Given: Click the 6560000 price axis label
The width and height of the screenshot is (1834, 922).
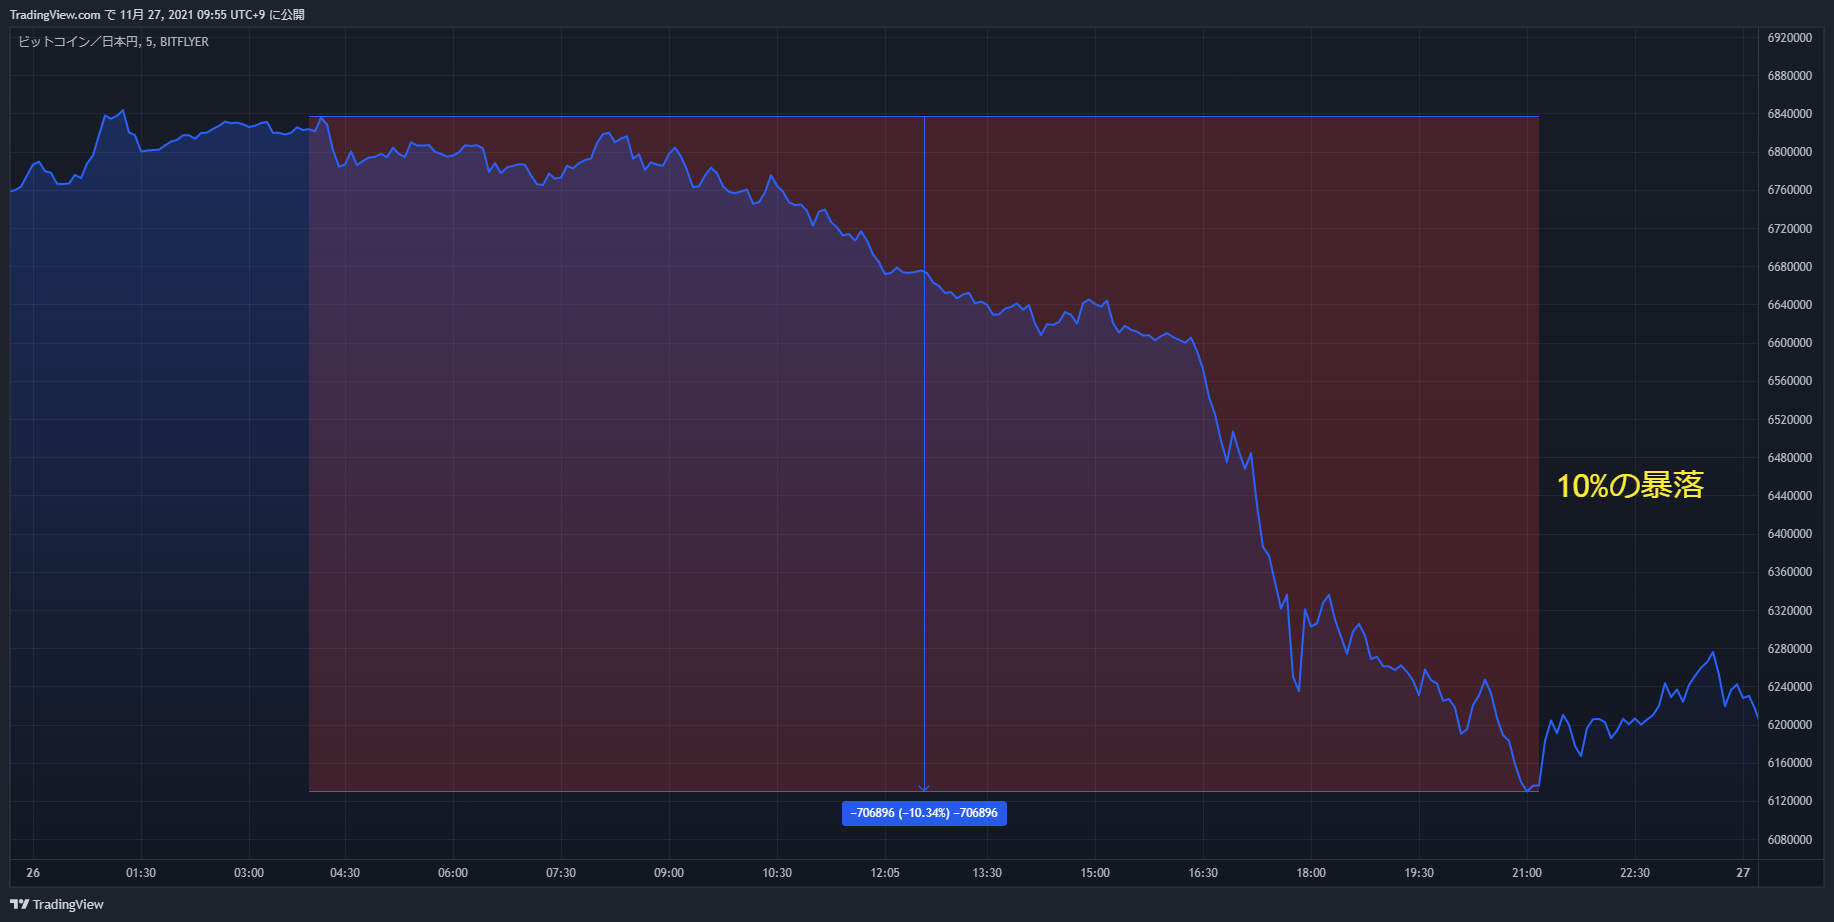Looking at the screenshot, I should tap(1790, 381).
